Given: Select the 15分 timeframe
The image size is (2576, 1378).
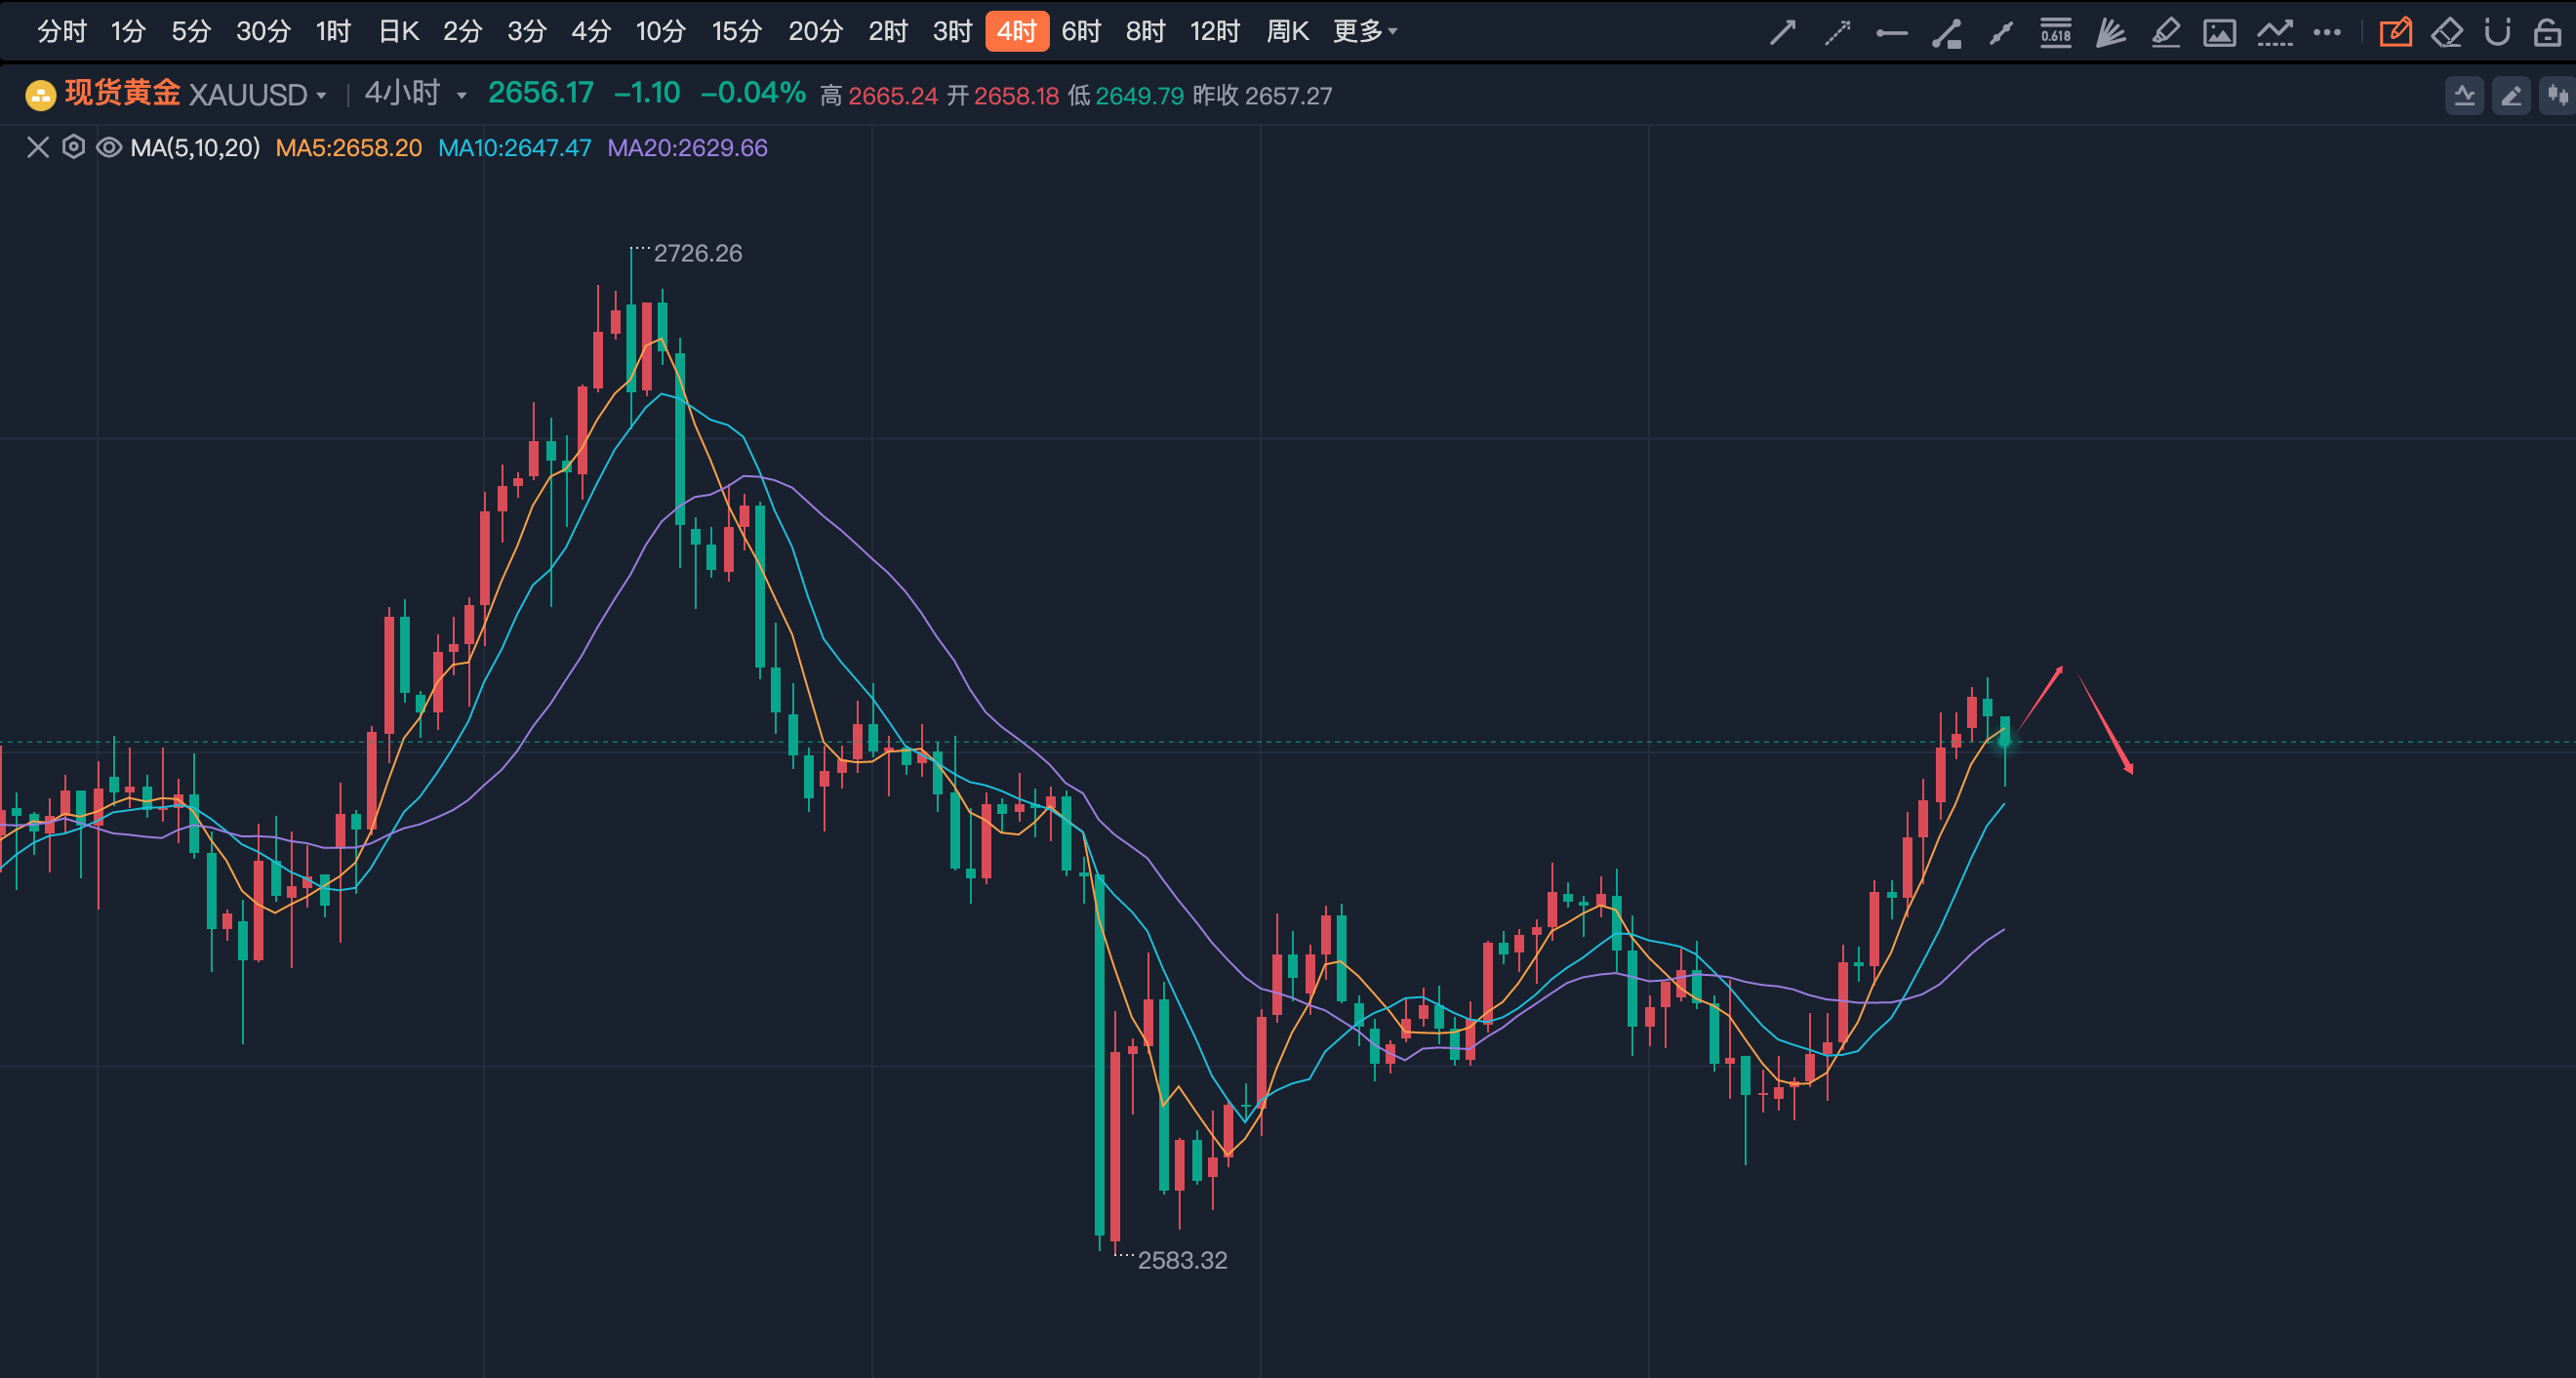Looking at the screenshot, I should 736,32.
